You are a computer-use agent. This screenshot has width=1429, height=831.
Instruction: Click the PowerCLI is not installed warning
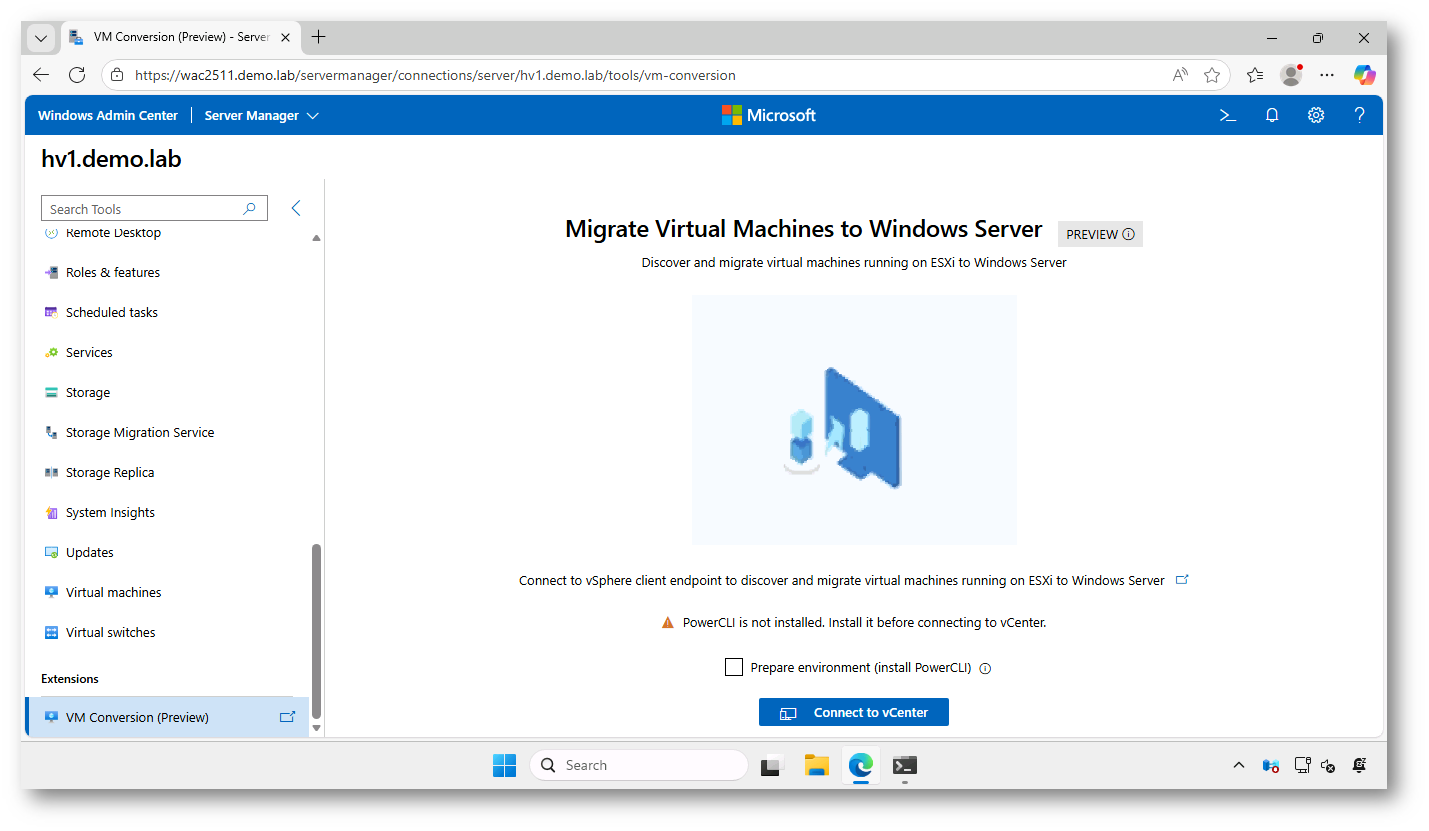click(854, 622)
